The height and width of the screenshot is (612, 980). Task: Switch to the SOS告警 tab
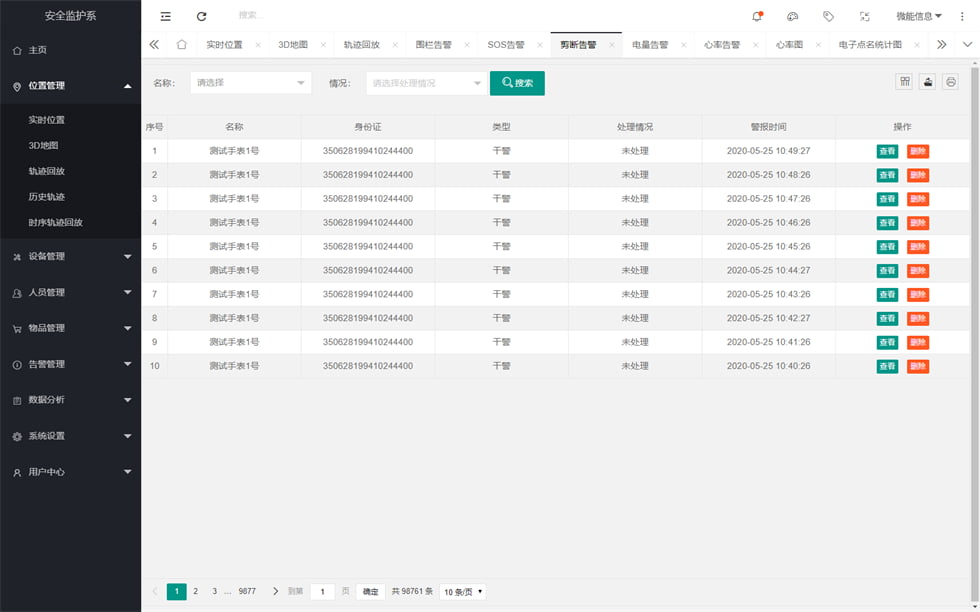505,45
